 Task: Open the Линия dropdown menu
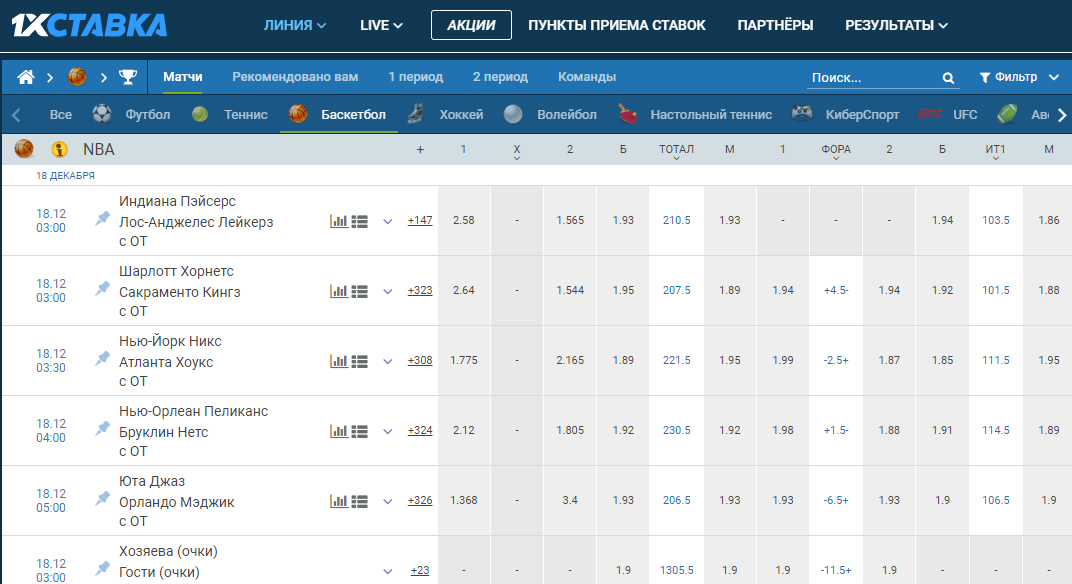pos(295,25)
